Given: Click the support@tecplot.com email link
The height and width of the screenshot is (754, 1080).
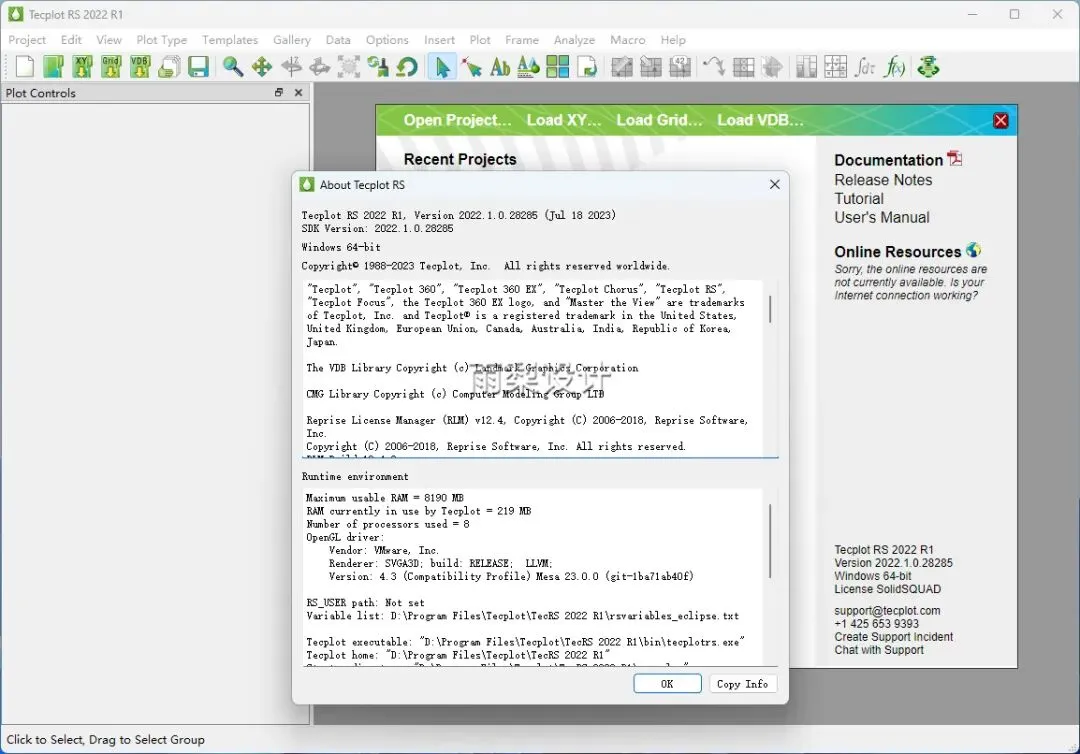Looking at the screenshot, I should (x=887, y=611).
